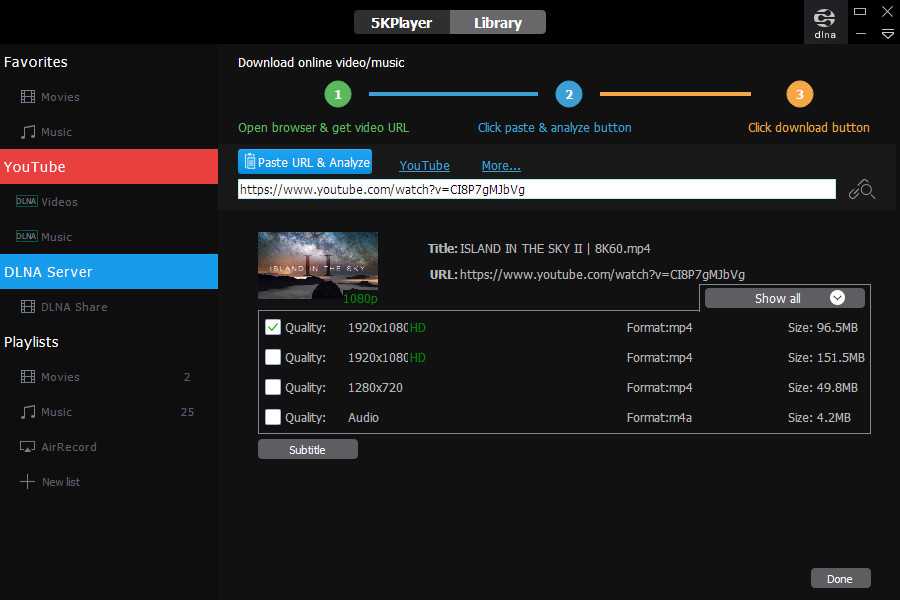Open the More... link
Image resolution: width=900 pixels, height=600 pixels.
pos(500,166)
